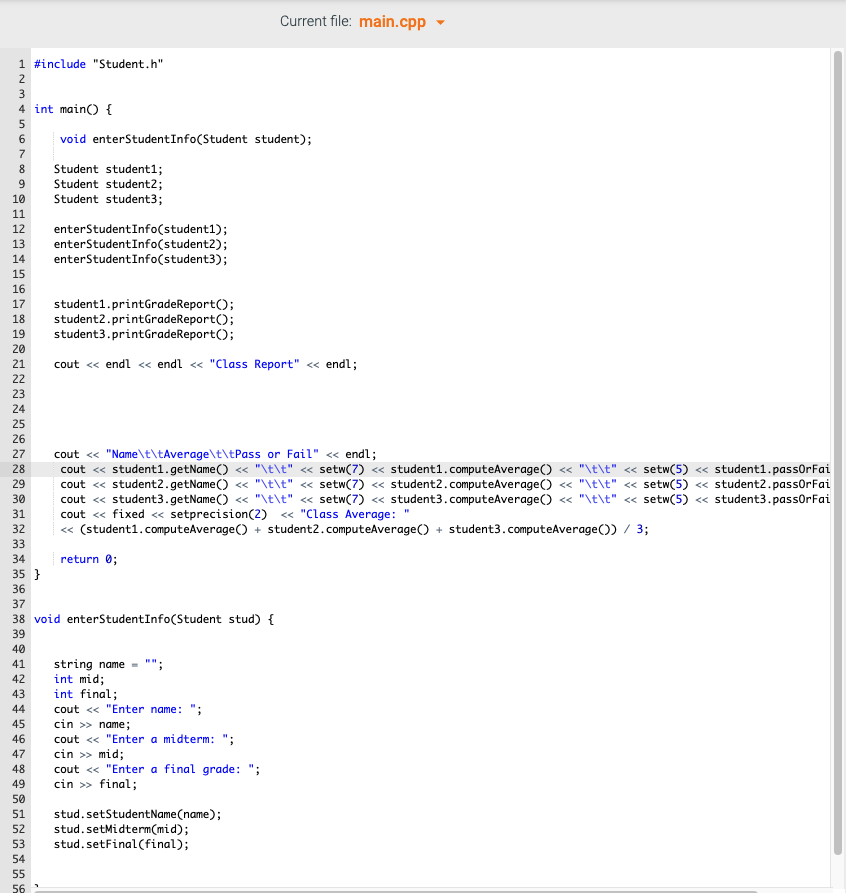This screenshot has width=846, height=893.
Task: Click the 'int mid;' declaration
Action: (x=79, y=679)
